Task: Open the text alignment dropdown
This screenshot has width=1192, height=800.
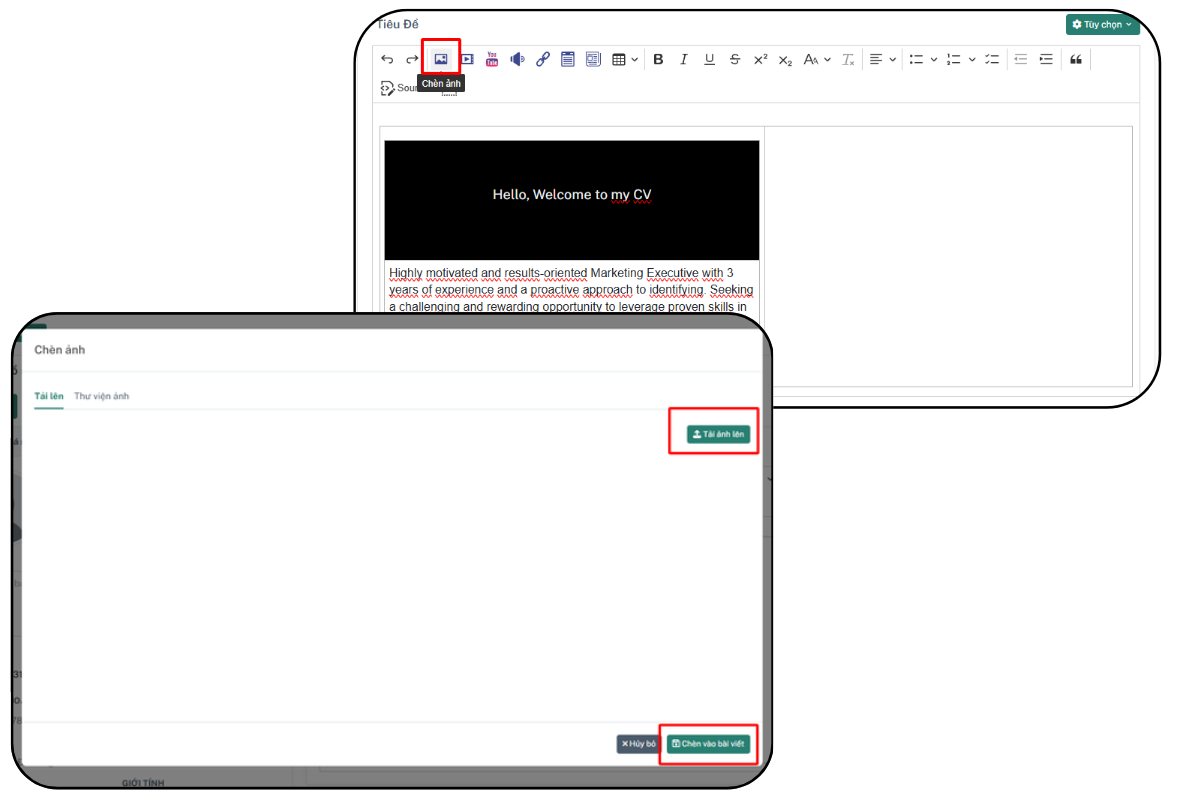Action: [x=883, y=59]
